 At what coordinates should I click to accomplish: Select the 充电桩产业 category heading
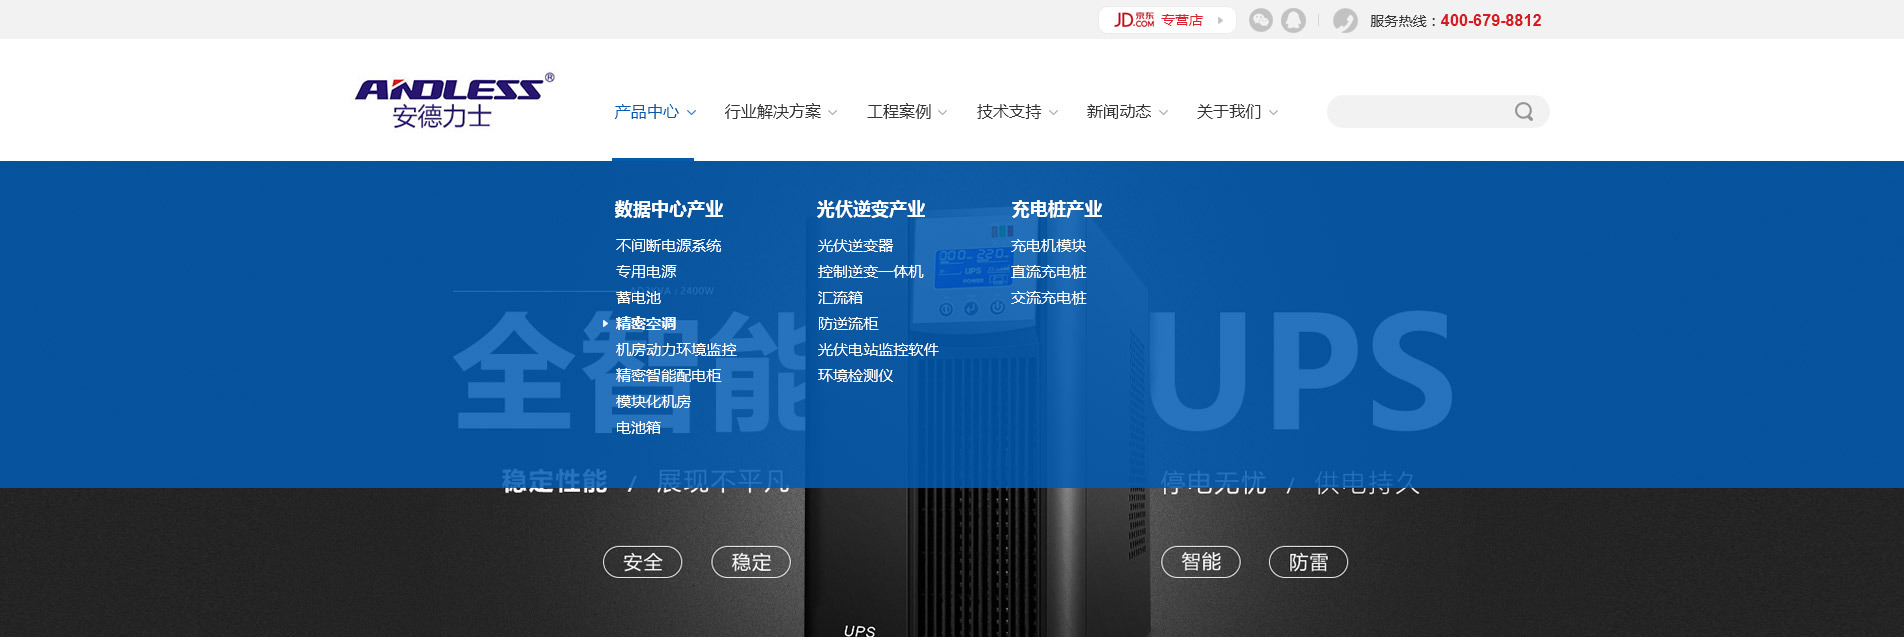pos(1057,209)
